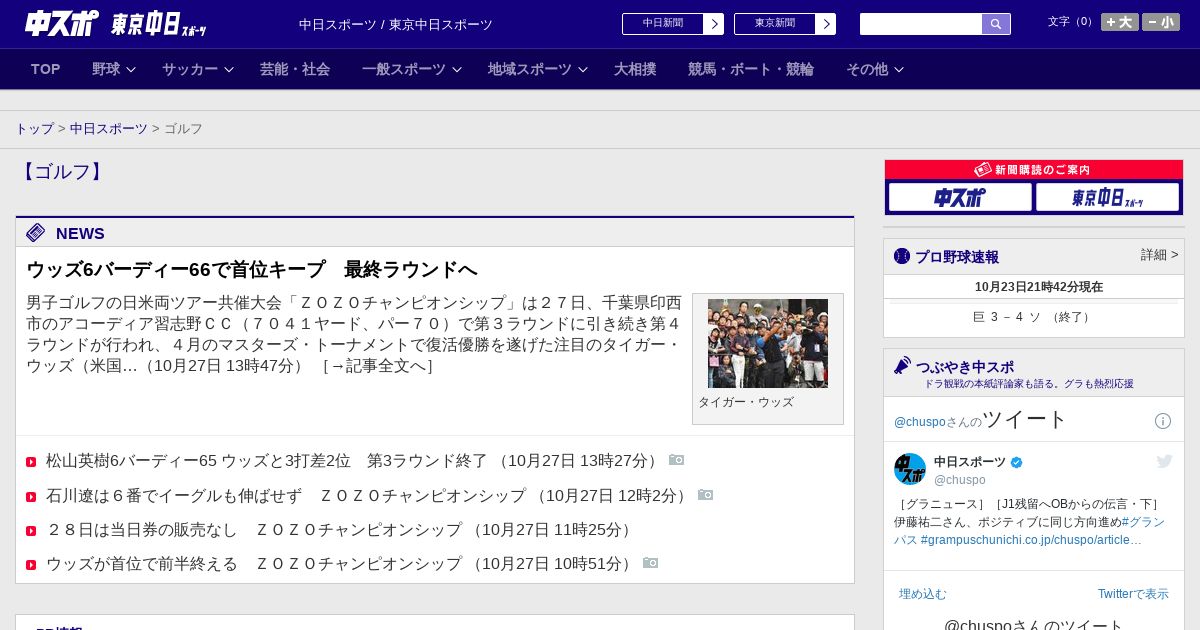This screenshot has width=1200, height=630.
Task: Focus the header search input field
Action: click(921, 24)
